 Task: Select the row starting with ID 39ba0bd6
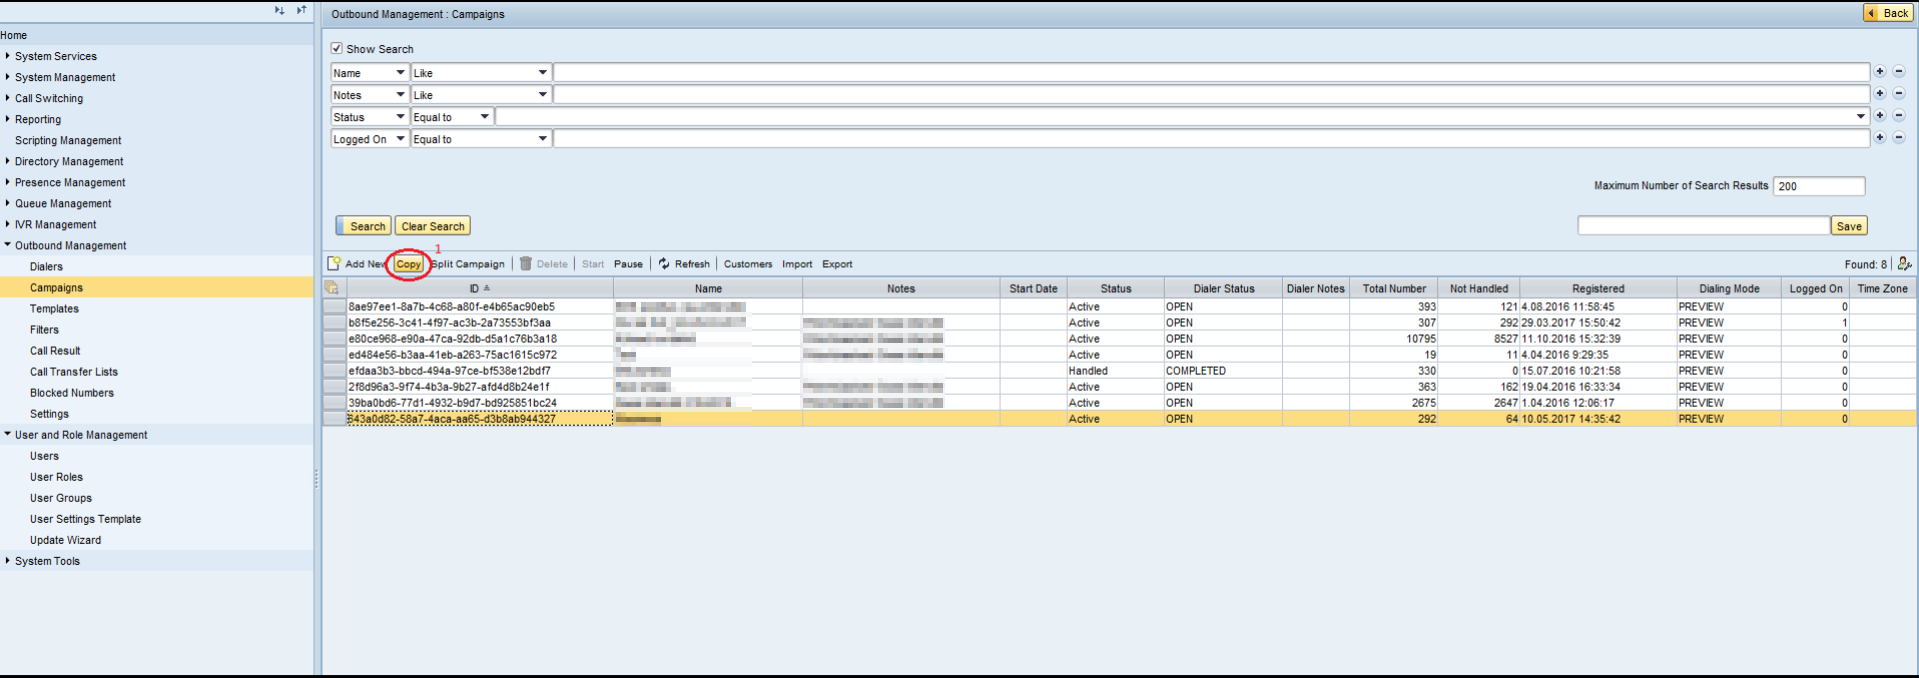click(x=334, y=403)
